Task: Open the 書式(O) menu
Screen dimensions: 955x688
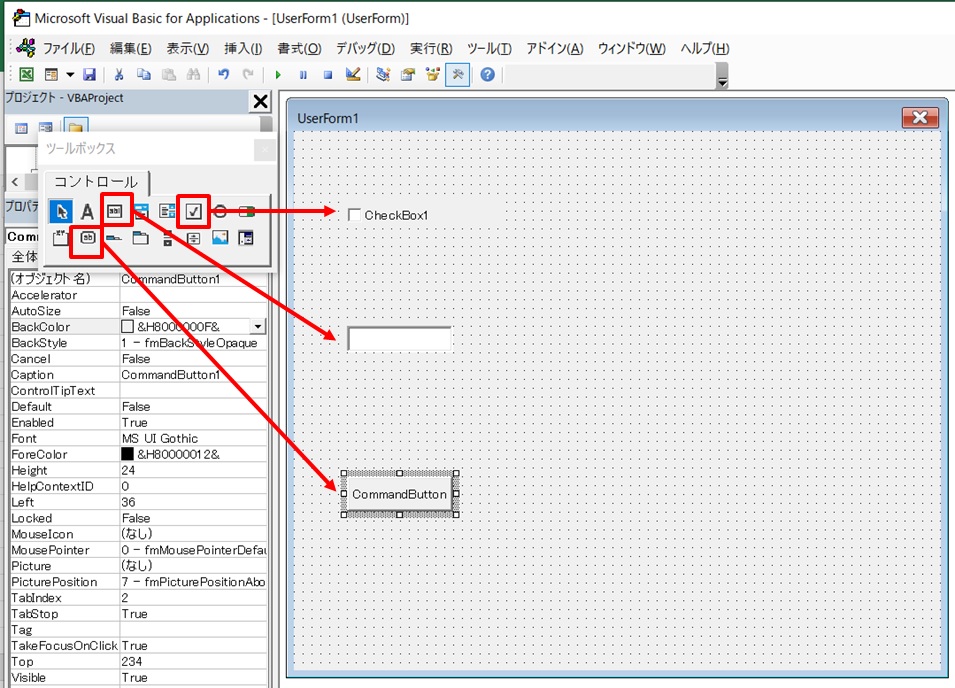Action: coord(299,48)
